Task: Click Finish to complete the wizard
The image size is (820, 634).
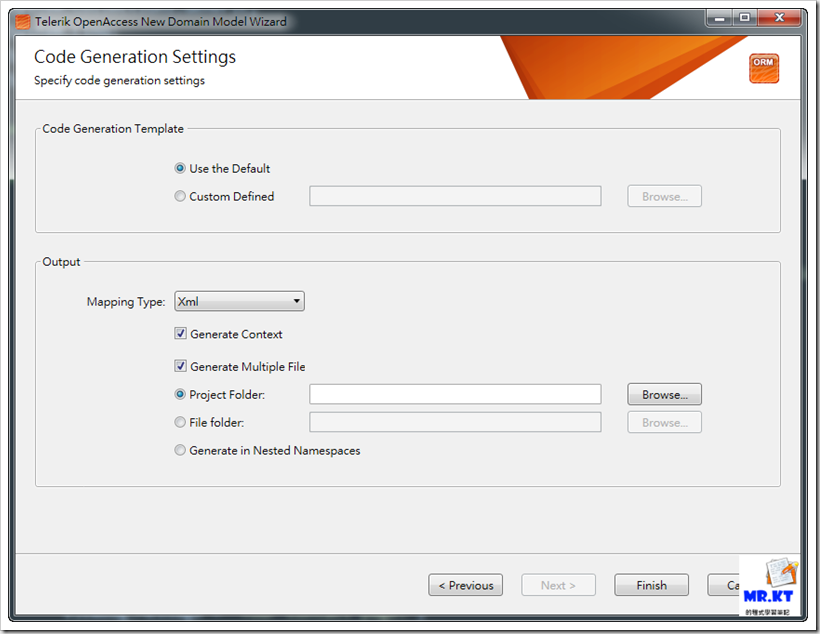Action: pos(651,585)
